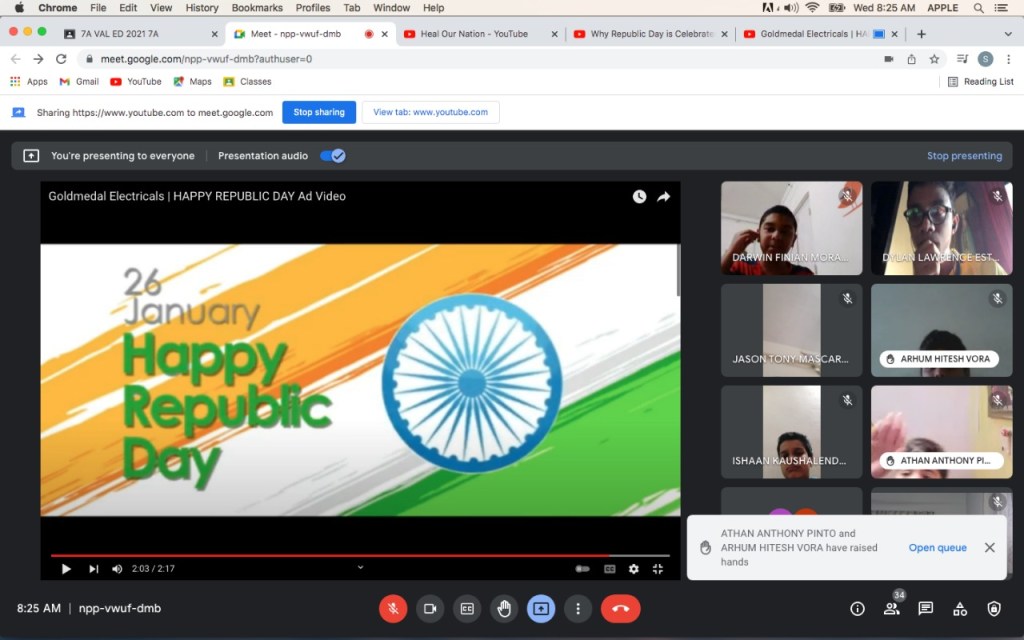Open the Bookmarks menu in menu bar

[257, 8]
